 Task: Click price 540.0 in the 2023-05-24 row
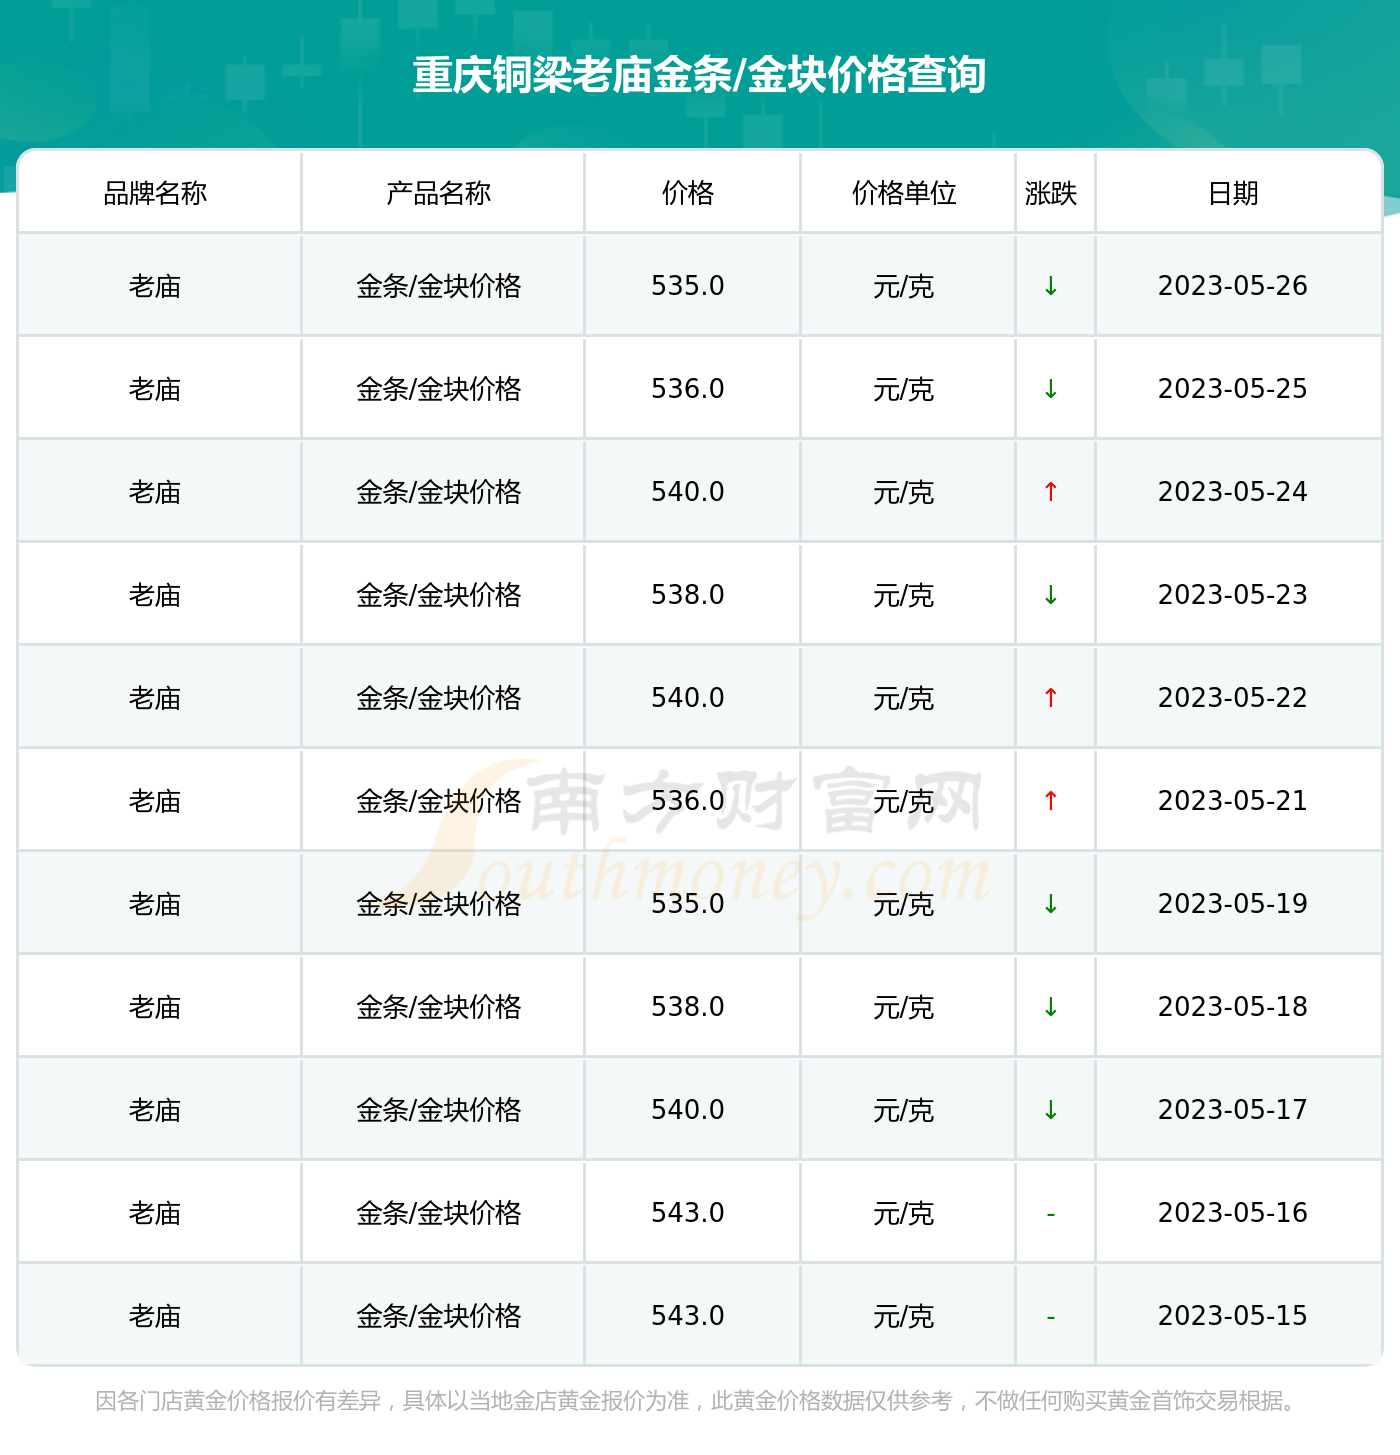coord(688,492)
